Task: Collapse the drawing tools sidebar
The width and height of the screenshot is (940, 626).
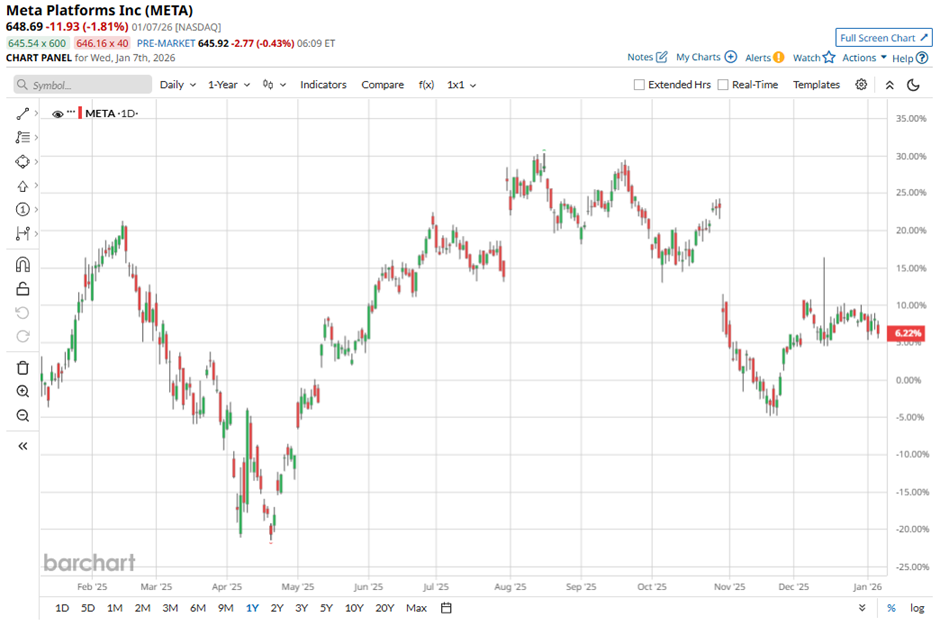Action: coord(22,446)
